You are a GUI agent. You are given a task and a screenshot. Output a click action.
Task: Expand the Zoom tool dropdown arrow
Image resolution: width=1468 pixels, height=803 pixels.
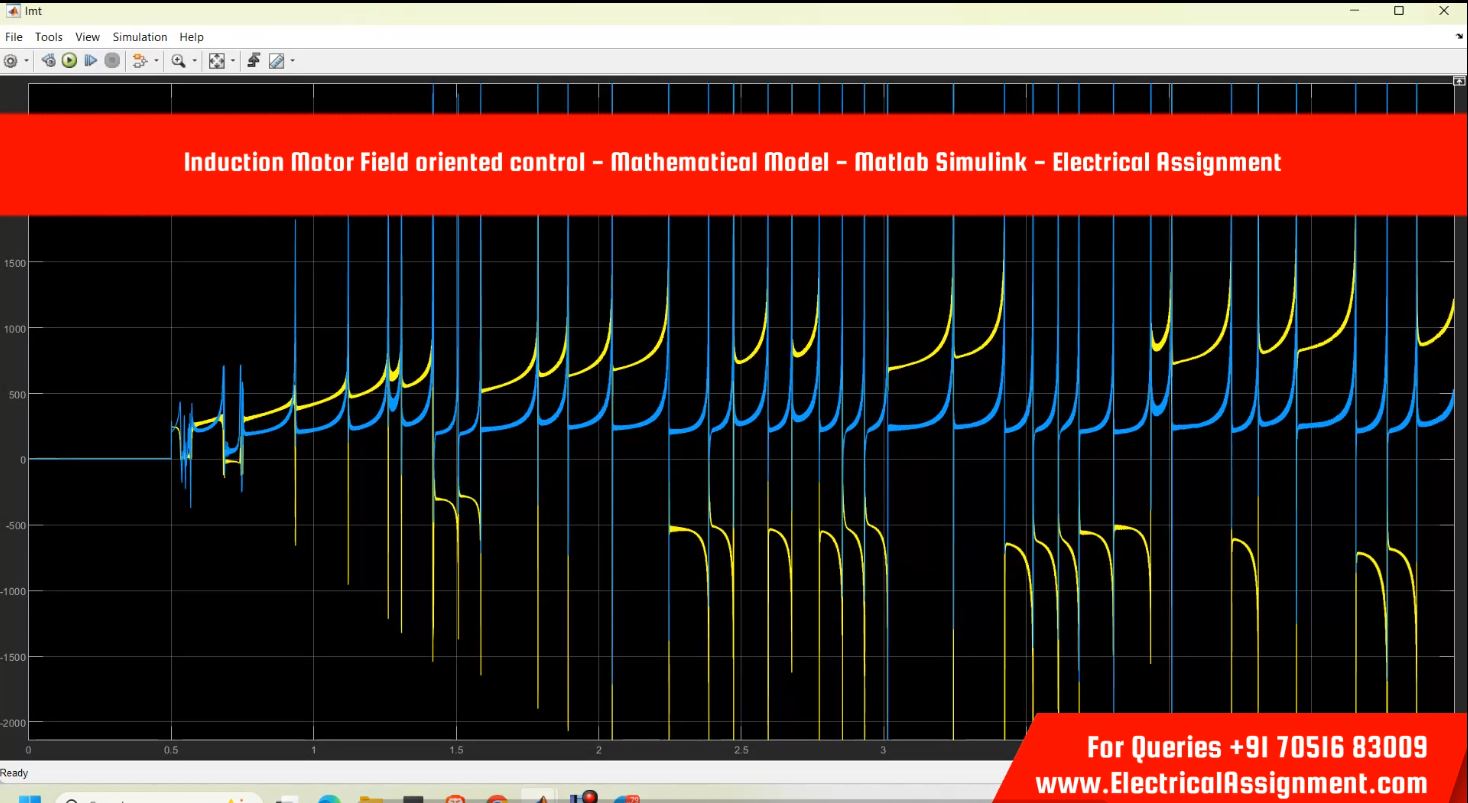click(194, 61)
